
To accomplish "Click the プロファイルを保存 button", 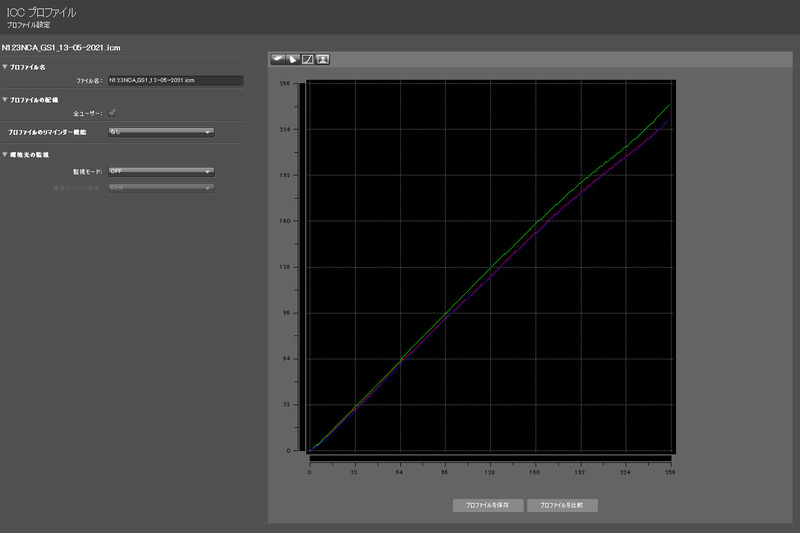I will (x=488, y=505).
